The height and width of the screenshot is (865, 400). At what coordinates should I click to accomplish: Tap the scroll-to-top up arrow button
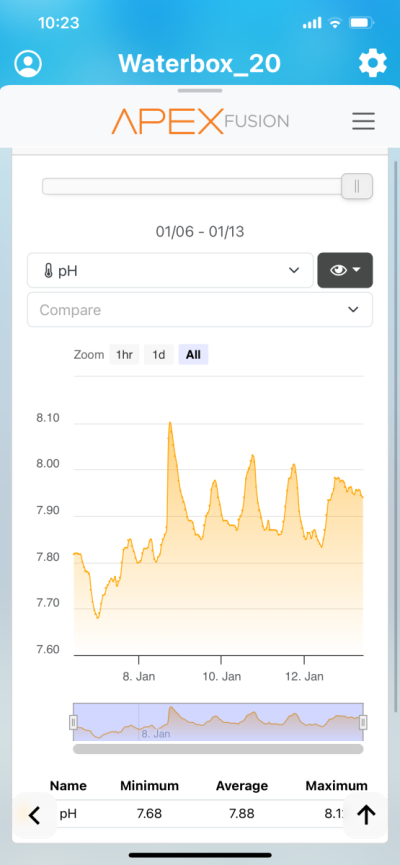tap(366, 814)
